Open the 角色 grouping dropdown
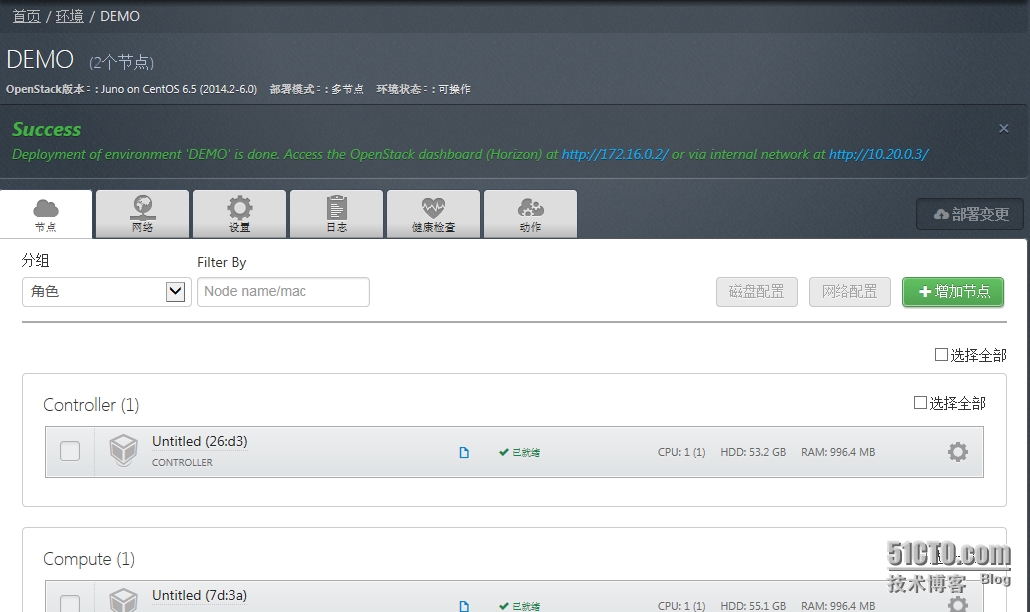The width and height of the screenshot is (1030, 612). [x=106, y=292]
